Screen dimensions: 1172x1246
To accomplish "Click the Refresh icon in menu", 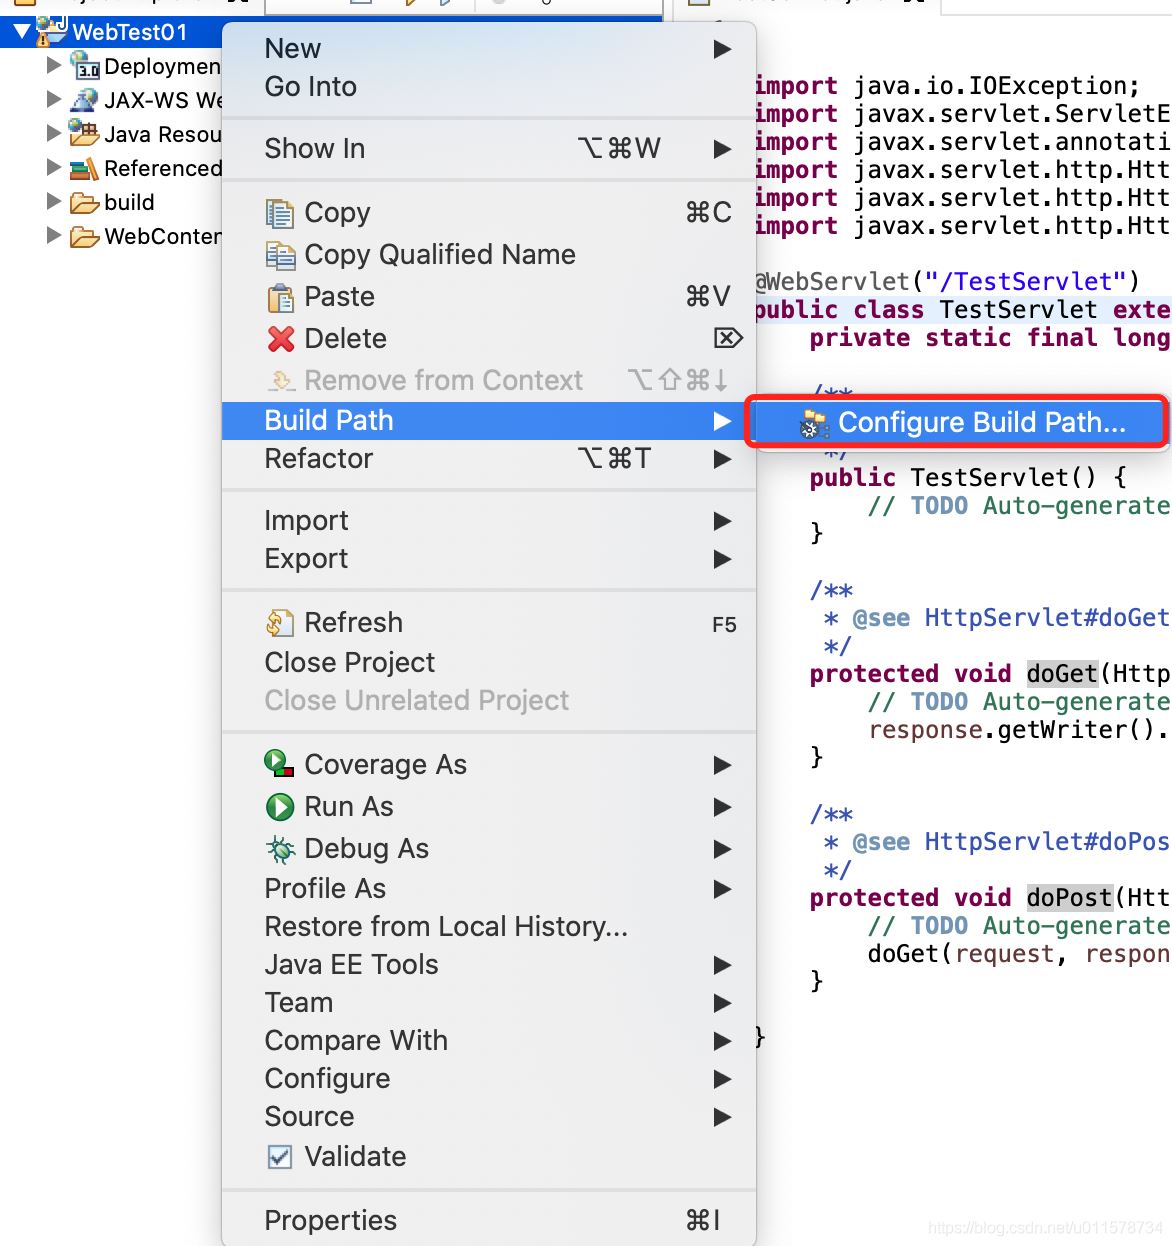I will pos(280,623).
